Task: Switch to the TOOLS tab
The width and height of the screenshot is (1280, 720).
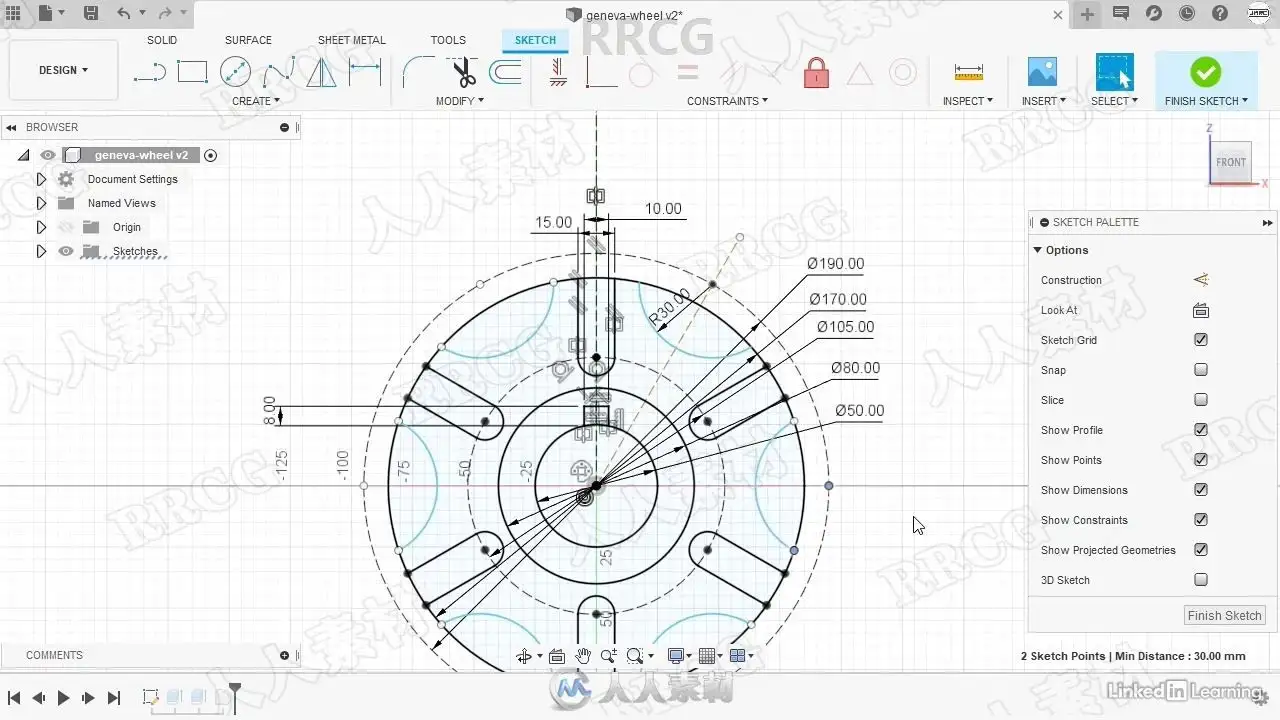Action: pos(448,40)
